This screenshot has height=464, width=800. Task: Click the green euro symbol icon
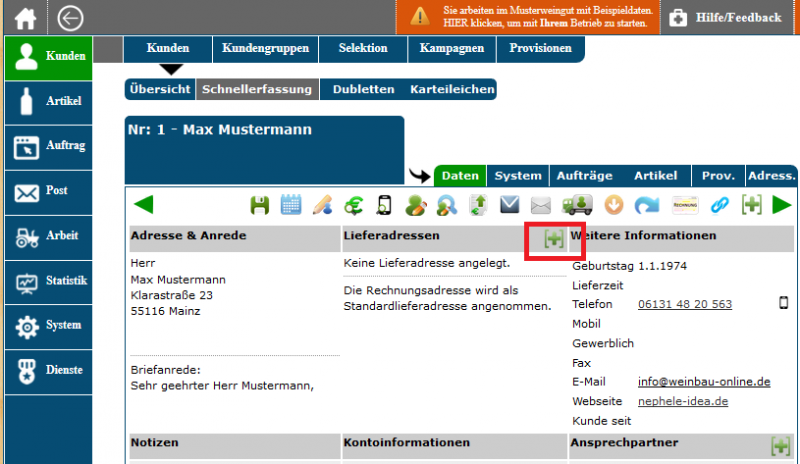pos(353,205)
